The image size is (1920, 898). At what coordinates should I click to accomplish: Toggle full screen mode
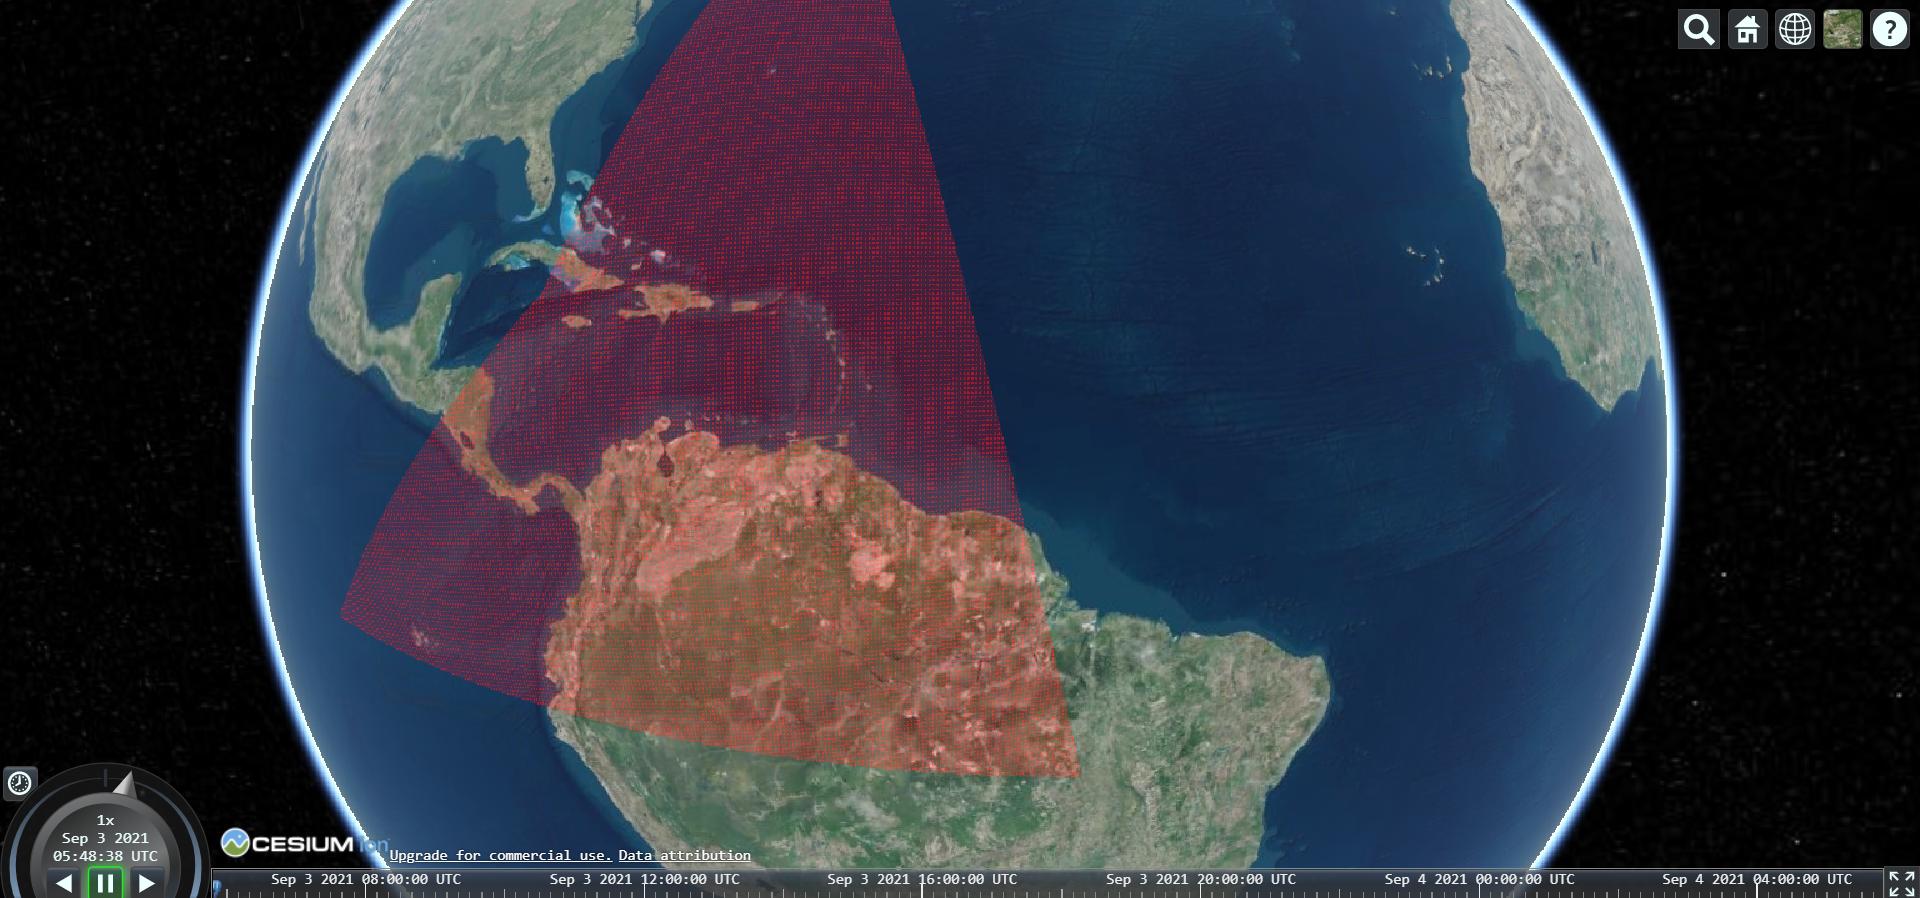point(1901,883)
